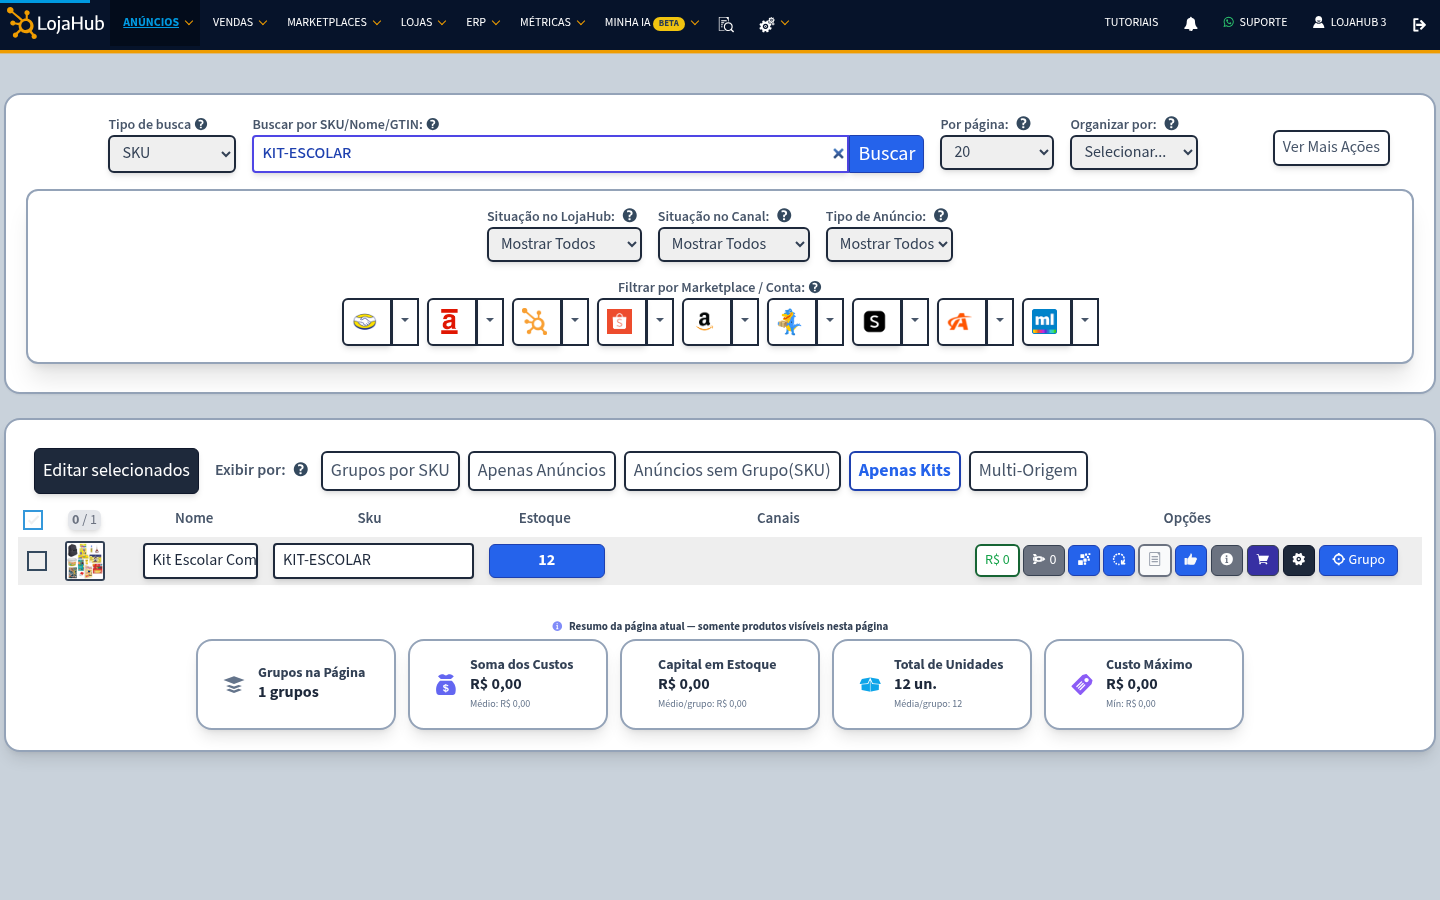Viewport: 1440px width, 900px height.
Task: Check the Kit Escolar row checkbox
Action: [37, 561]
